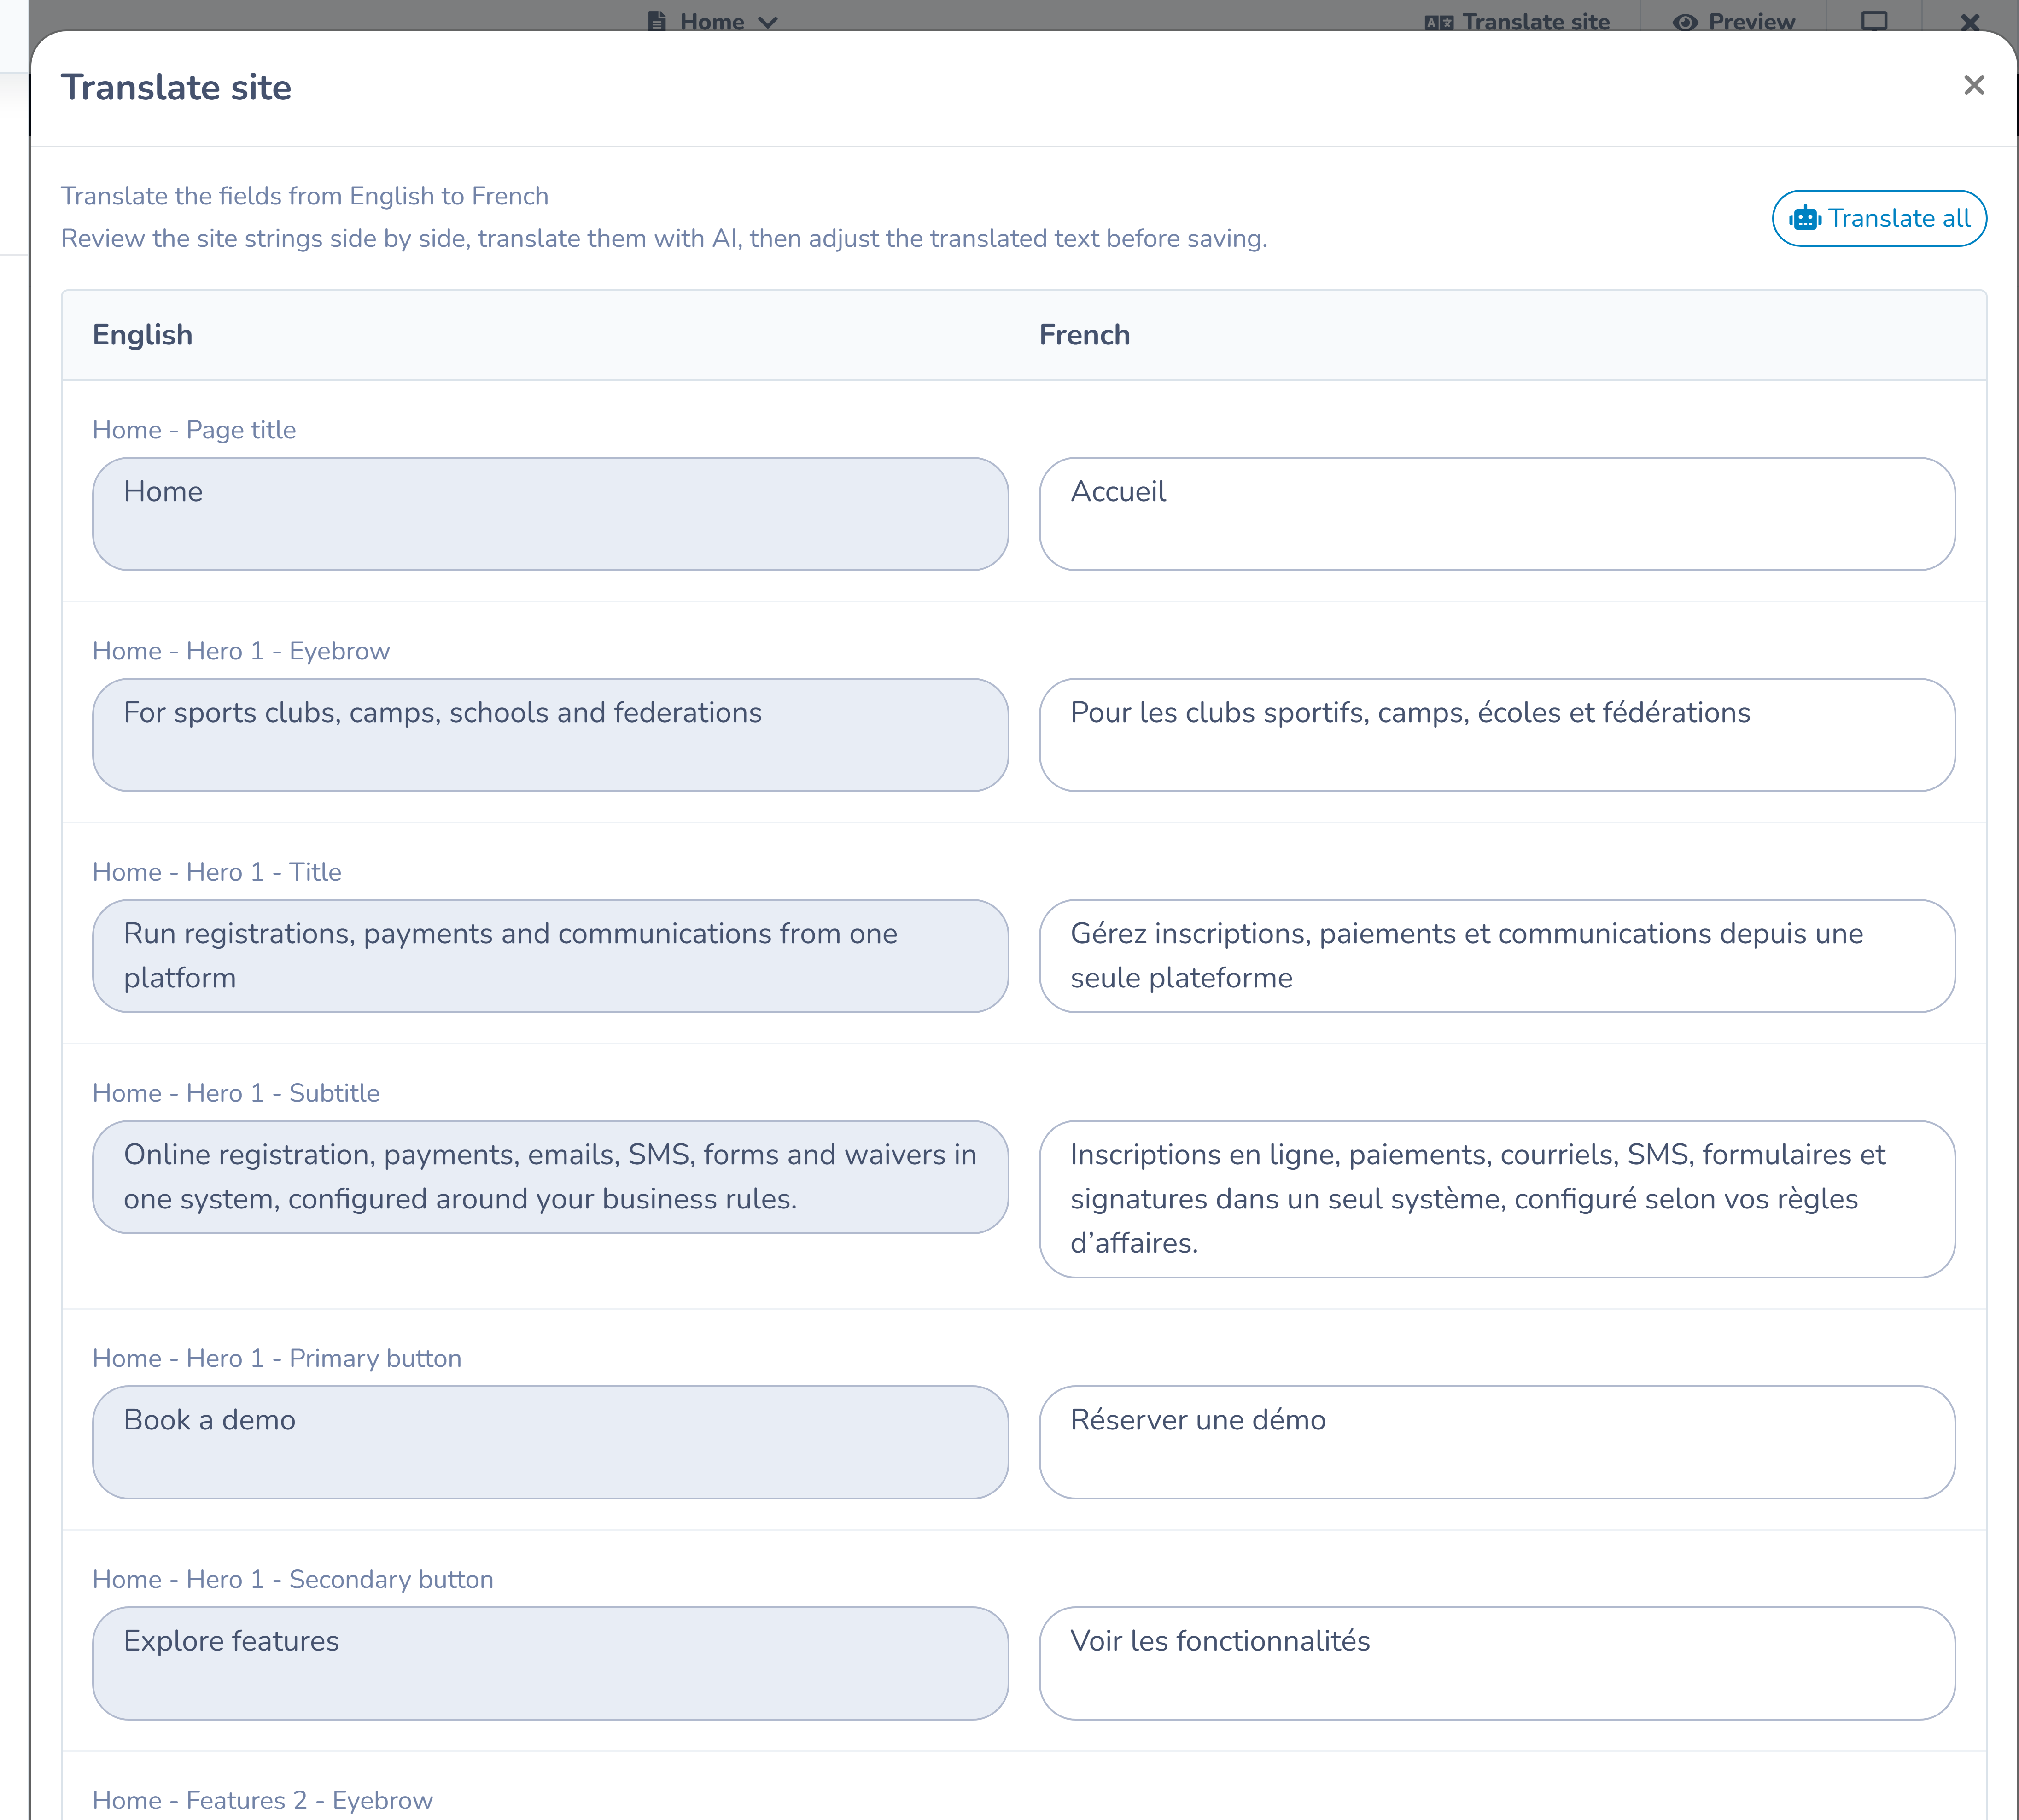
Task: Click label Home - Hero 1 - Eyebrow
Action: click(241, 651)
